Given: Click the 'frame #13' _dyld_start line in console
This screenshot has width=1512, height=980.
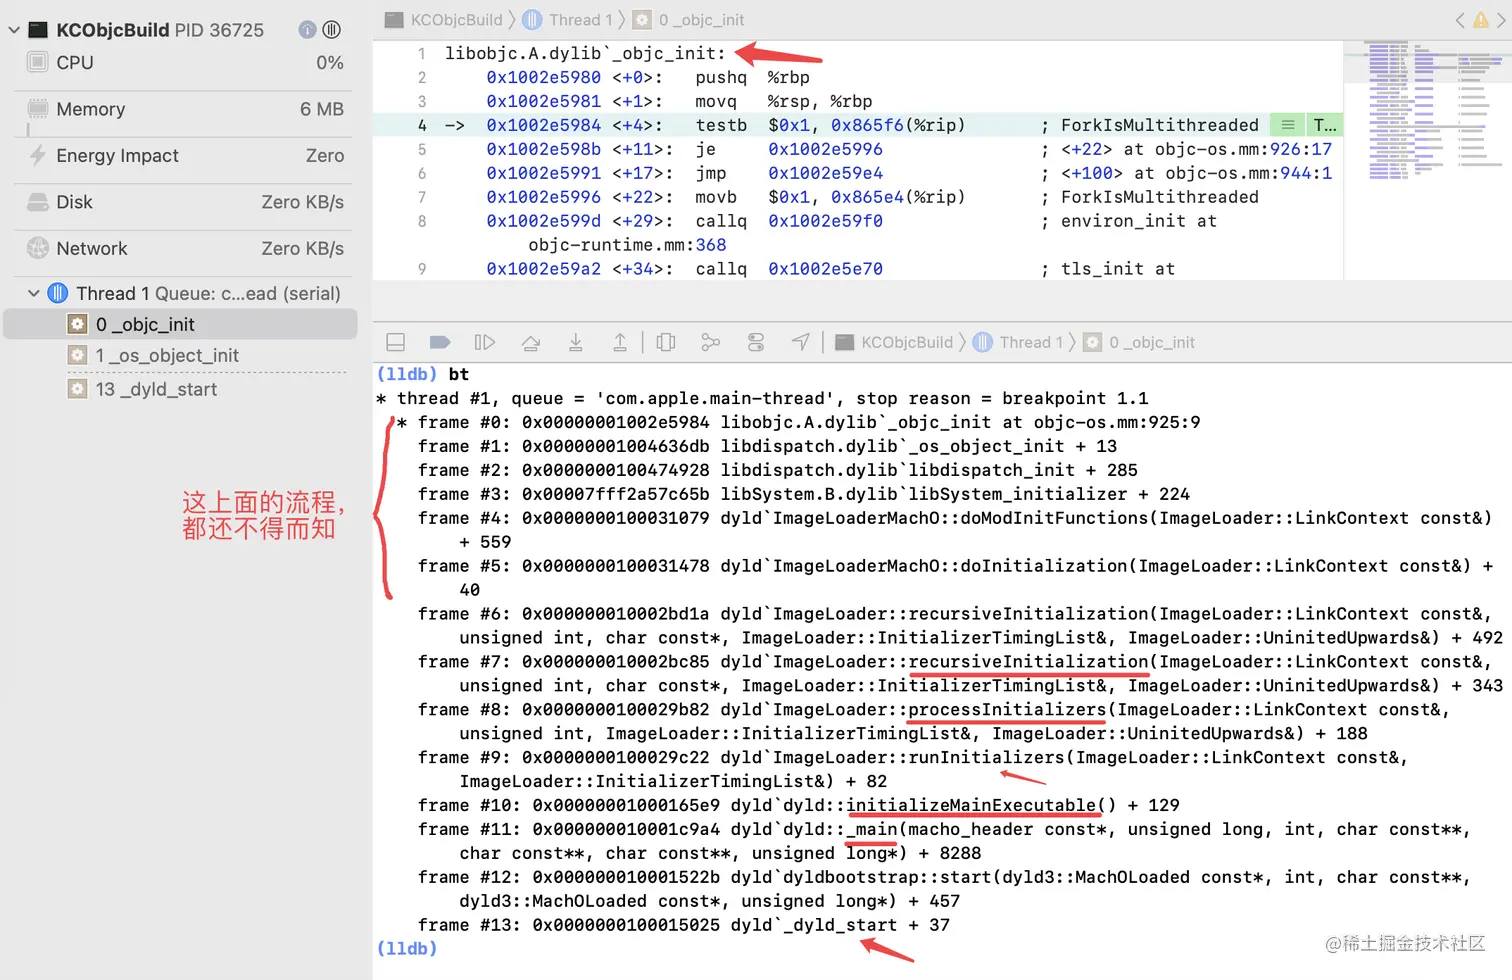Looking at the screenshot, I should pyautogui.click(x=684, y=925).
